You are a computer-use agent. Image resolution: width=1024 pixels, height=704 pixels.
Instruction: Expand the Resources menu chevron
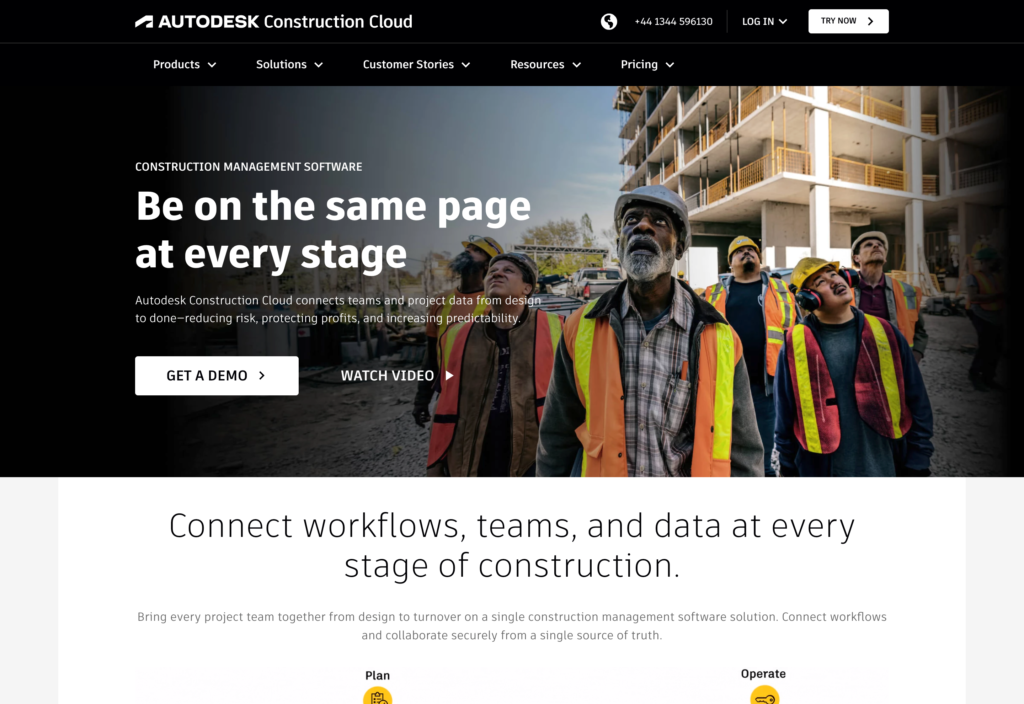(x=577, y=65)
